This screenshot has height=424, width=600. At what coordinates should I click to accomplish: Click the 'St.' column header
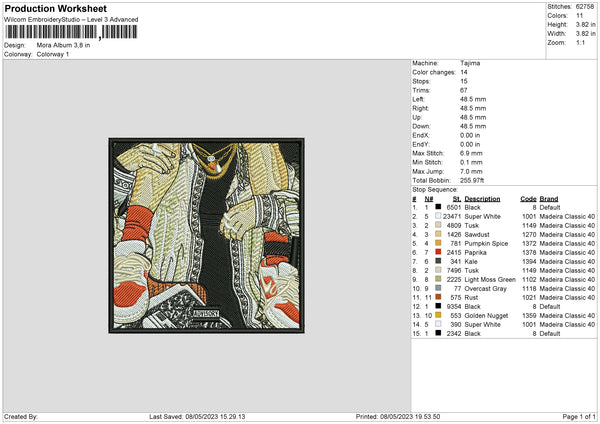coord(457,199)
